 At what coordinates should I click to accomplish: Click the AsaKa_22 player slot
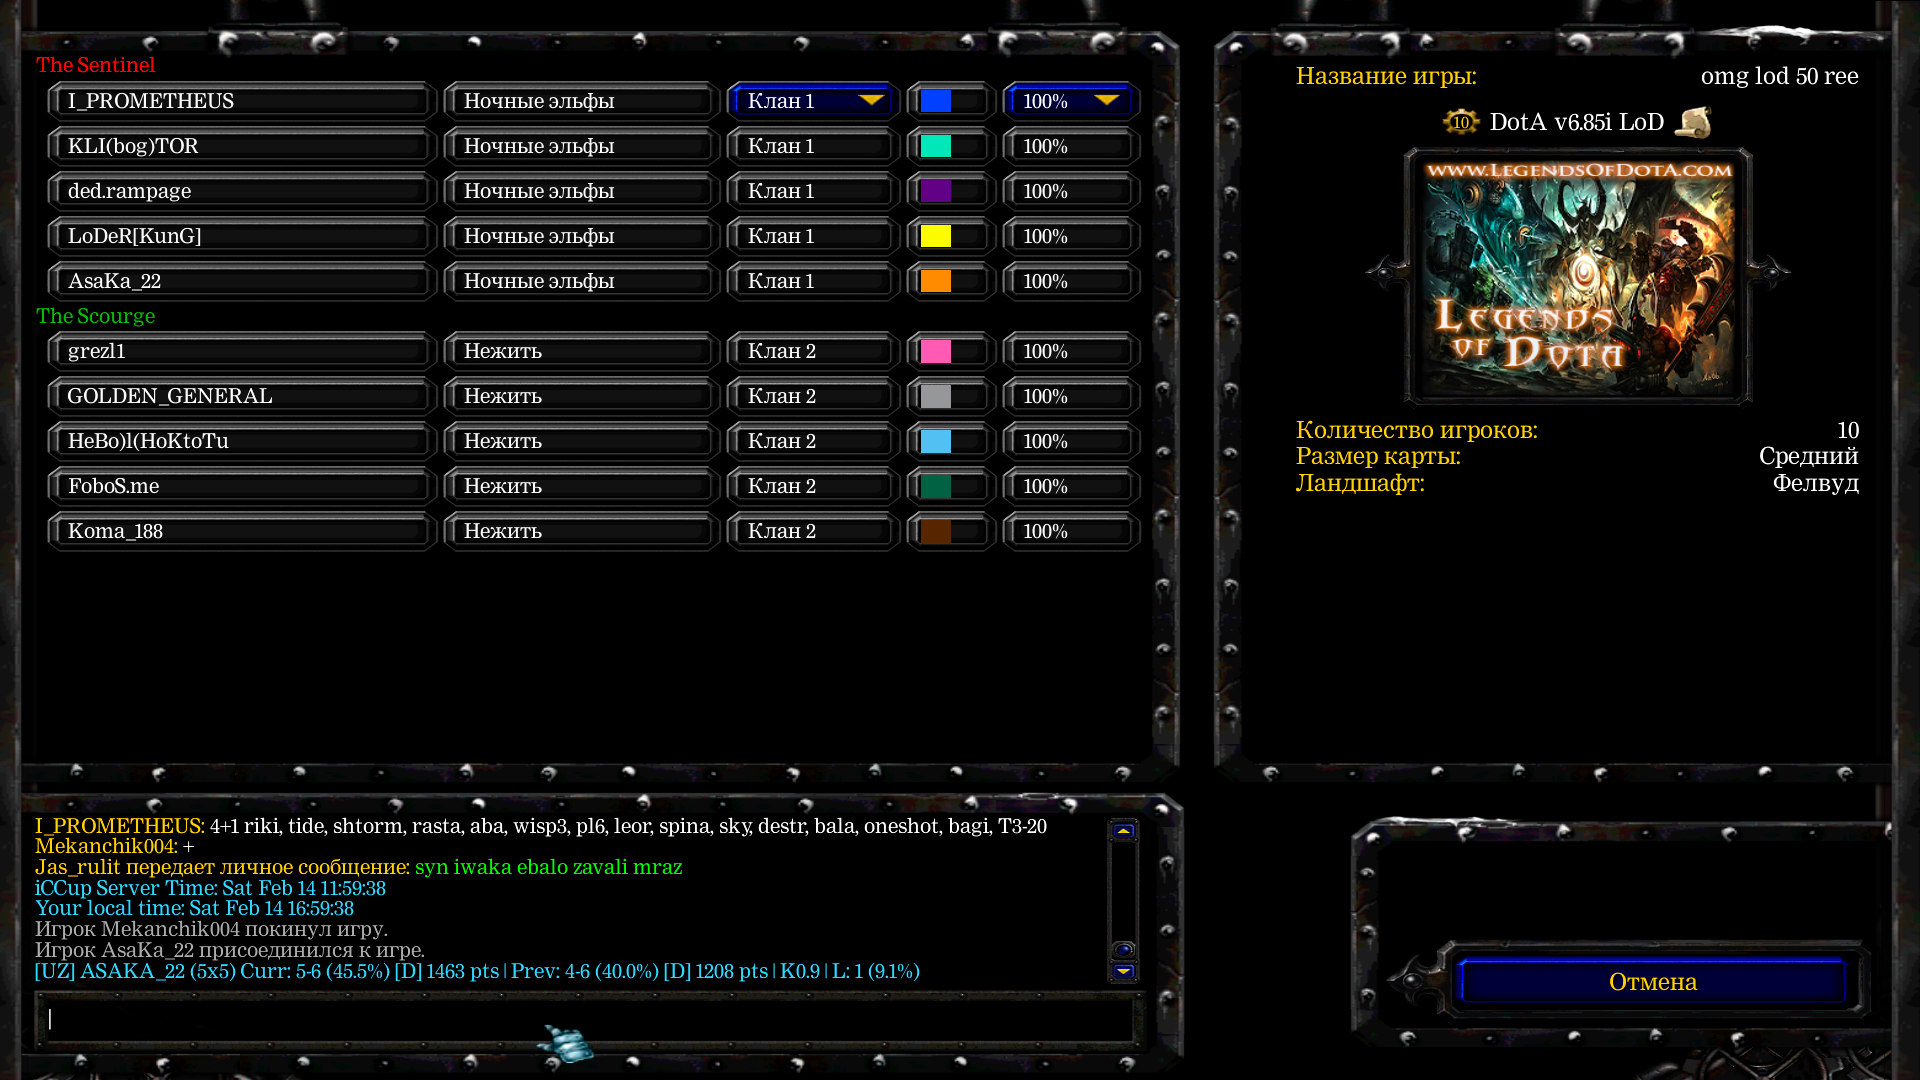pos(242,281)
